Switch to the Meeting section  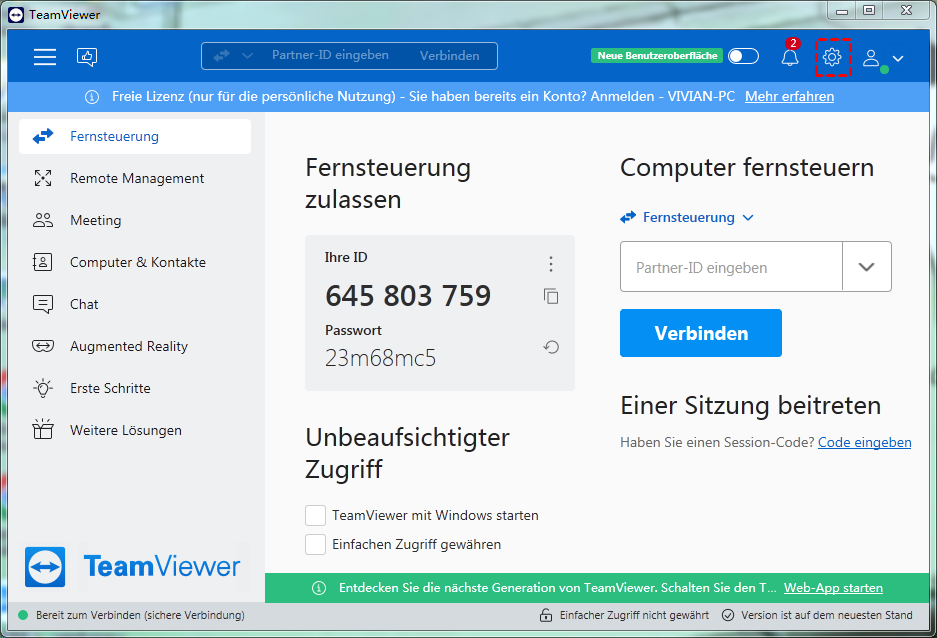pyautogui.click(x=95, y=220)
